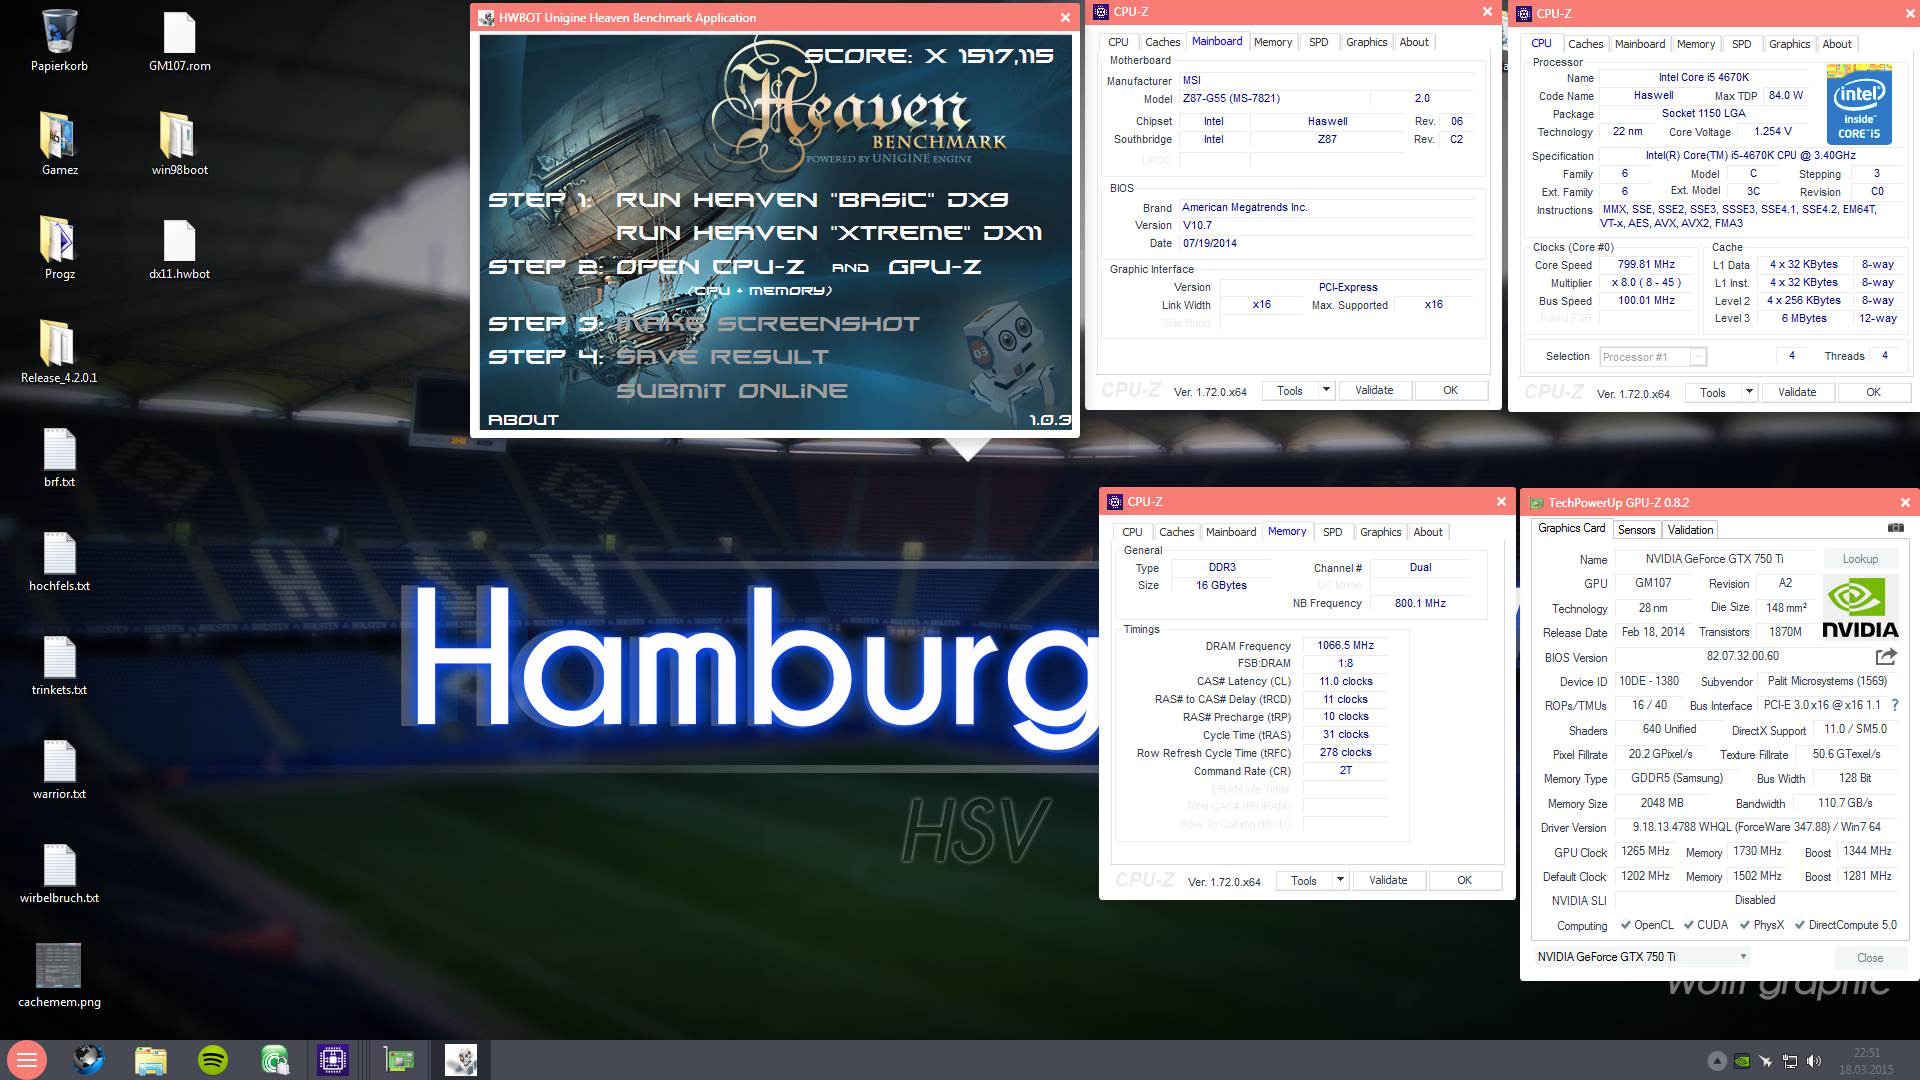Open SPD tab in the Memory CPU-Z window
This screenshot has height=1080, width=1920.
[1333, 532]
